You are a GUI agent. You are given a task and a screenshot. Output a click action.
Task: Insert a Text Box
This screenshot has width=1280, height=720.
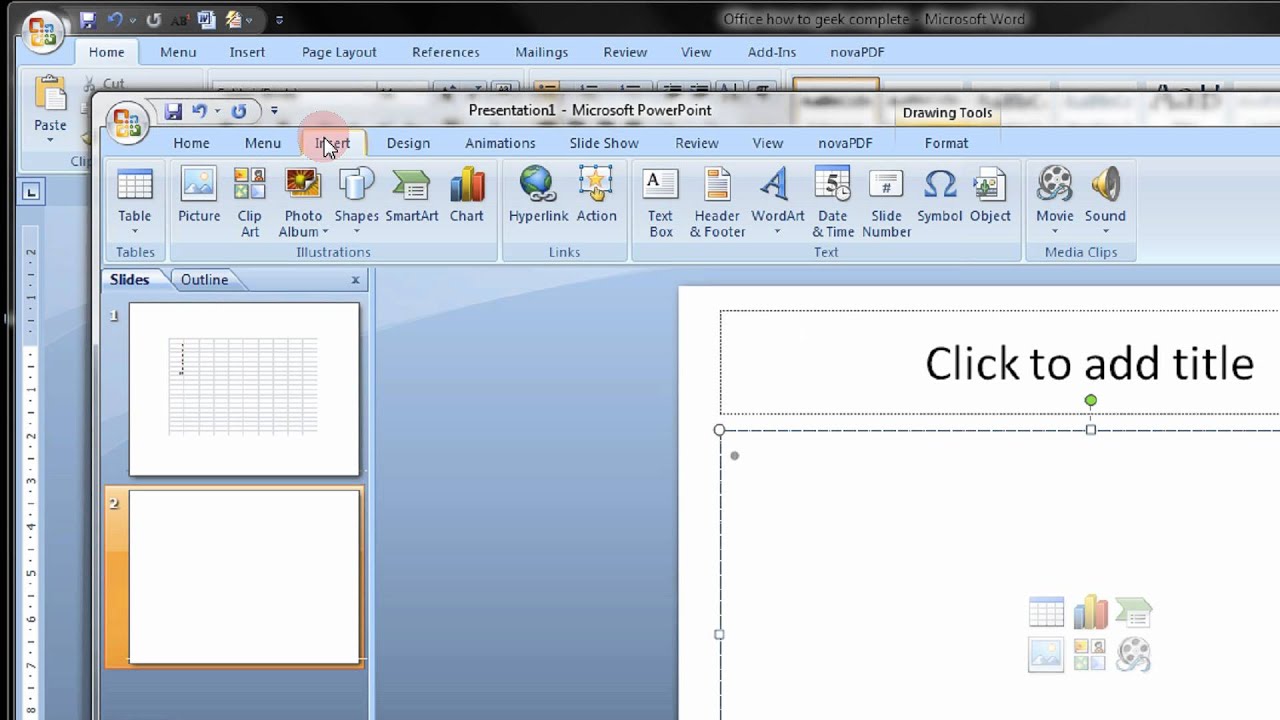click(x=660, y=203)
